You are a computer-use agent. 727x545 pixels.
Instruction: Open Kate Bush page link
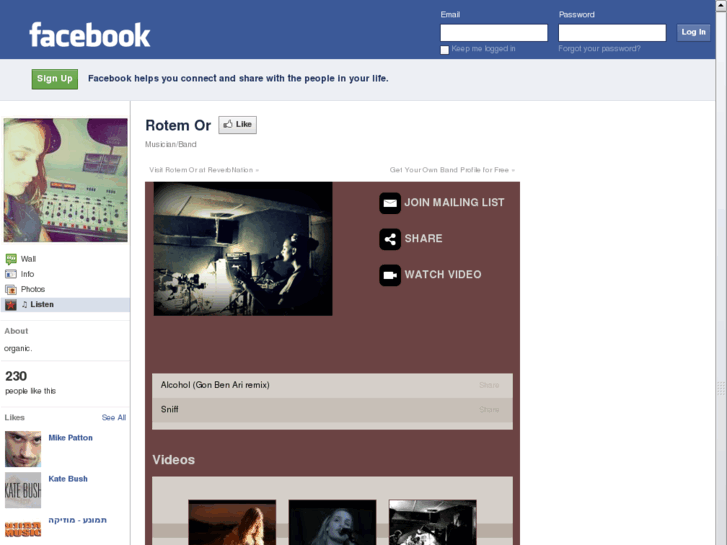coord(68,479)
